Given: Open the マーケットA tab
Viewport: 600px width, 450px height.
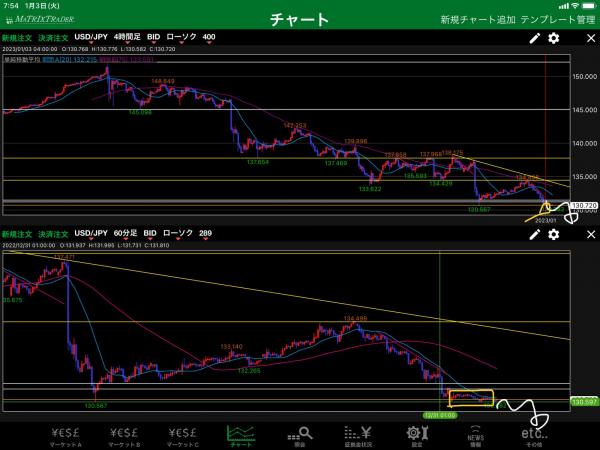Looking at the screenshot, I should 65,437.
